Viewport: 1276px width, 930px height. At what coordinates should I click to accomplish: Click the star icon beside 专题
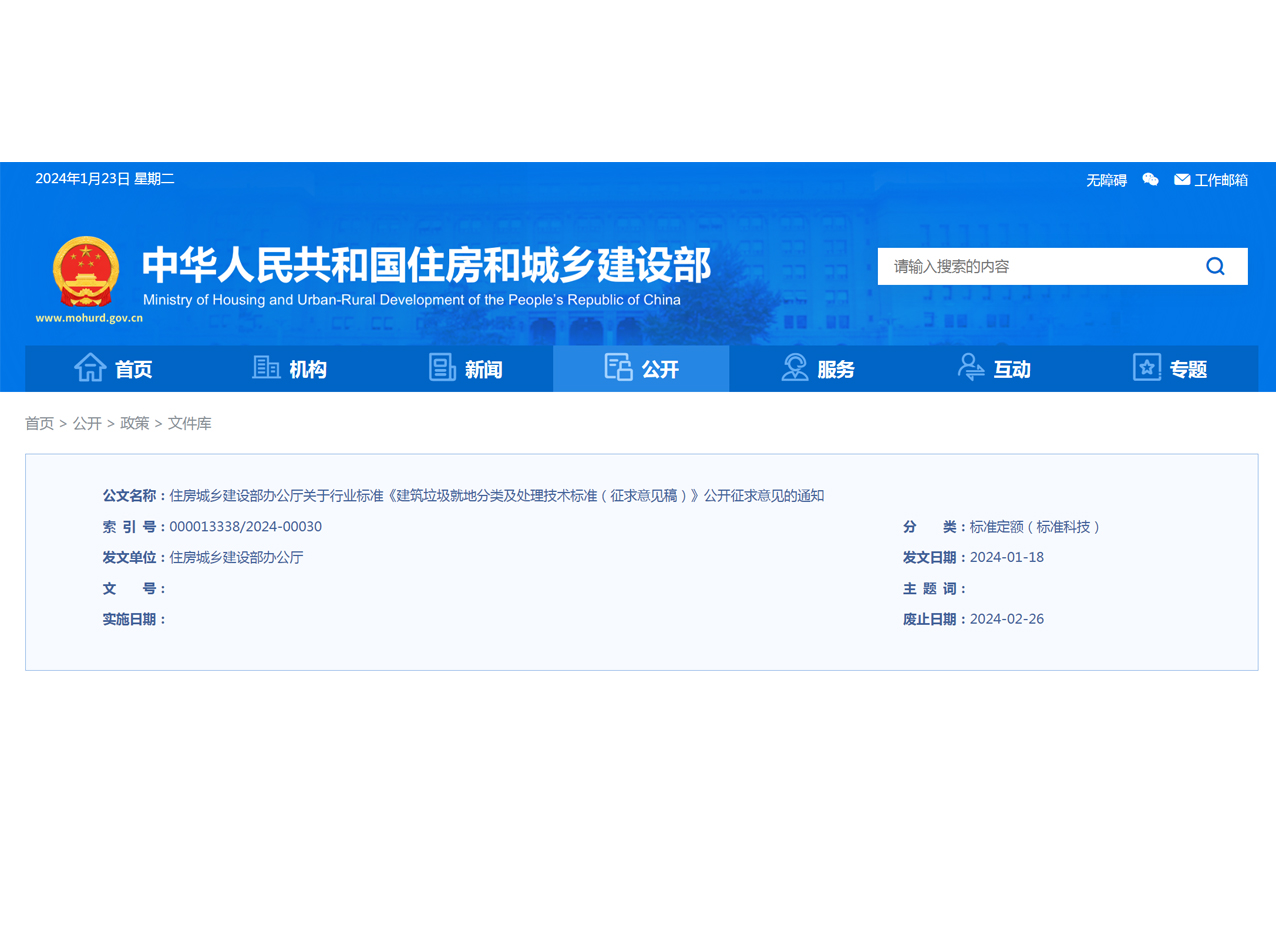coord(1147,368)
